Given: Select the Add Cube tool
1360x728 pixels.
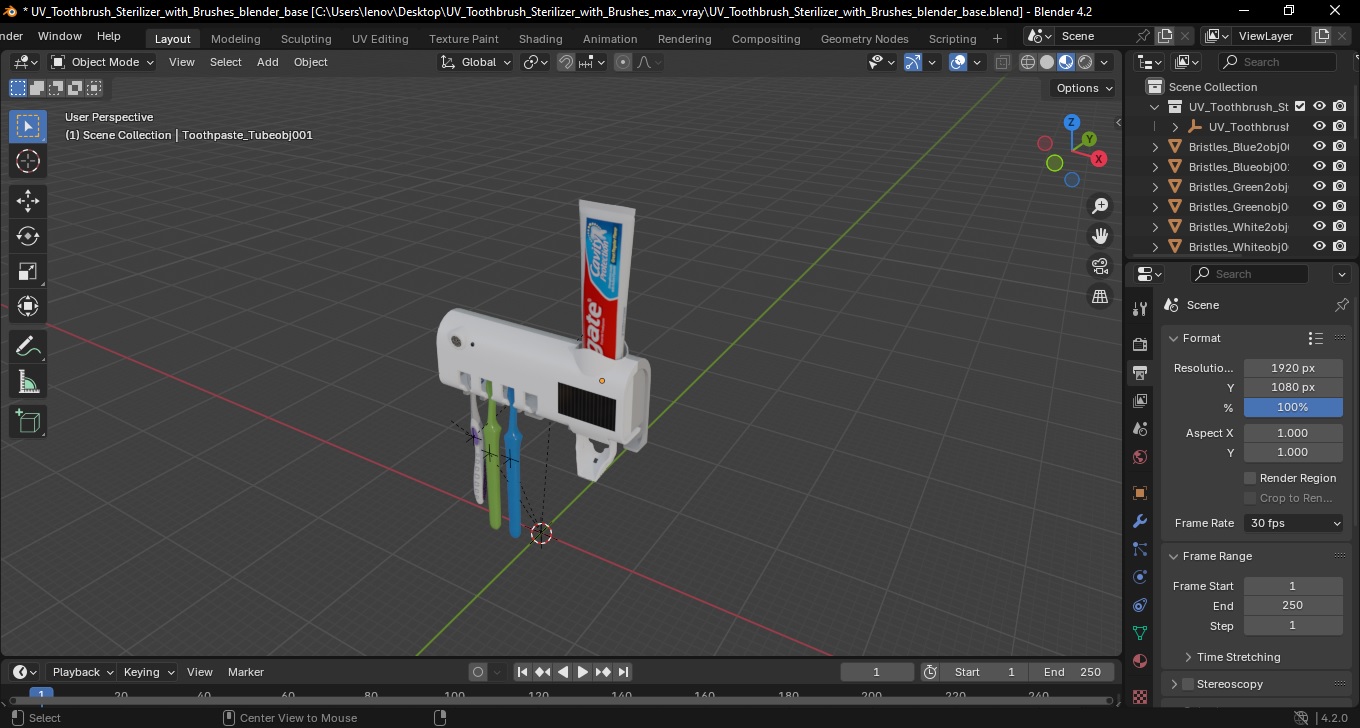Looking at the screenshot, I should point(28,422).
